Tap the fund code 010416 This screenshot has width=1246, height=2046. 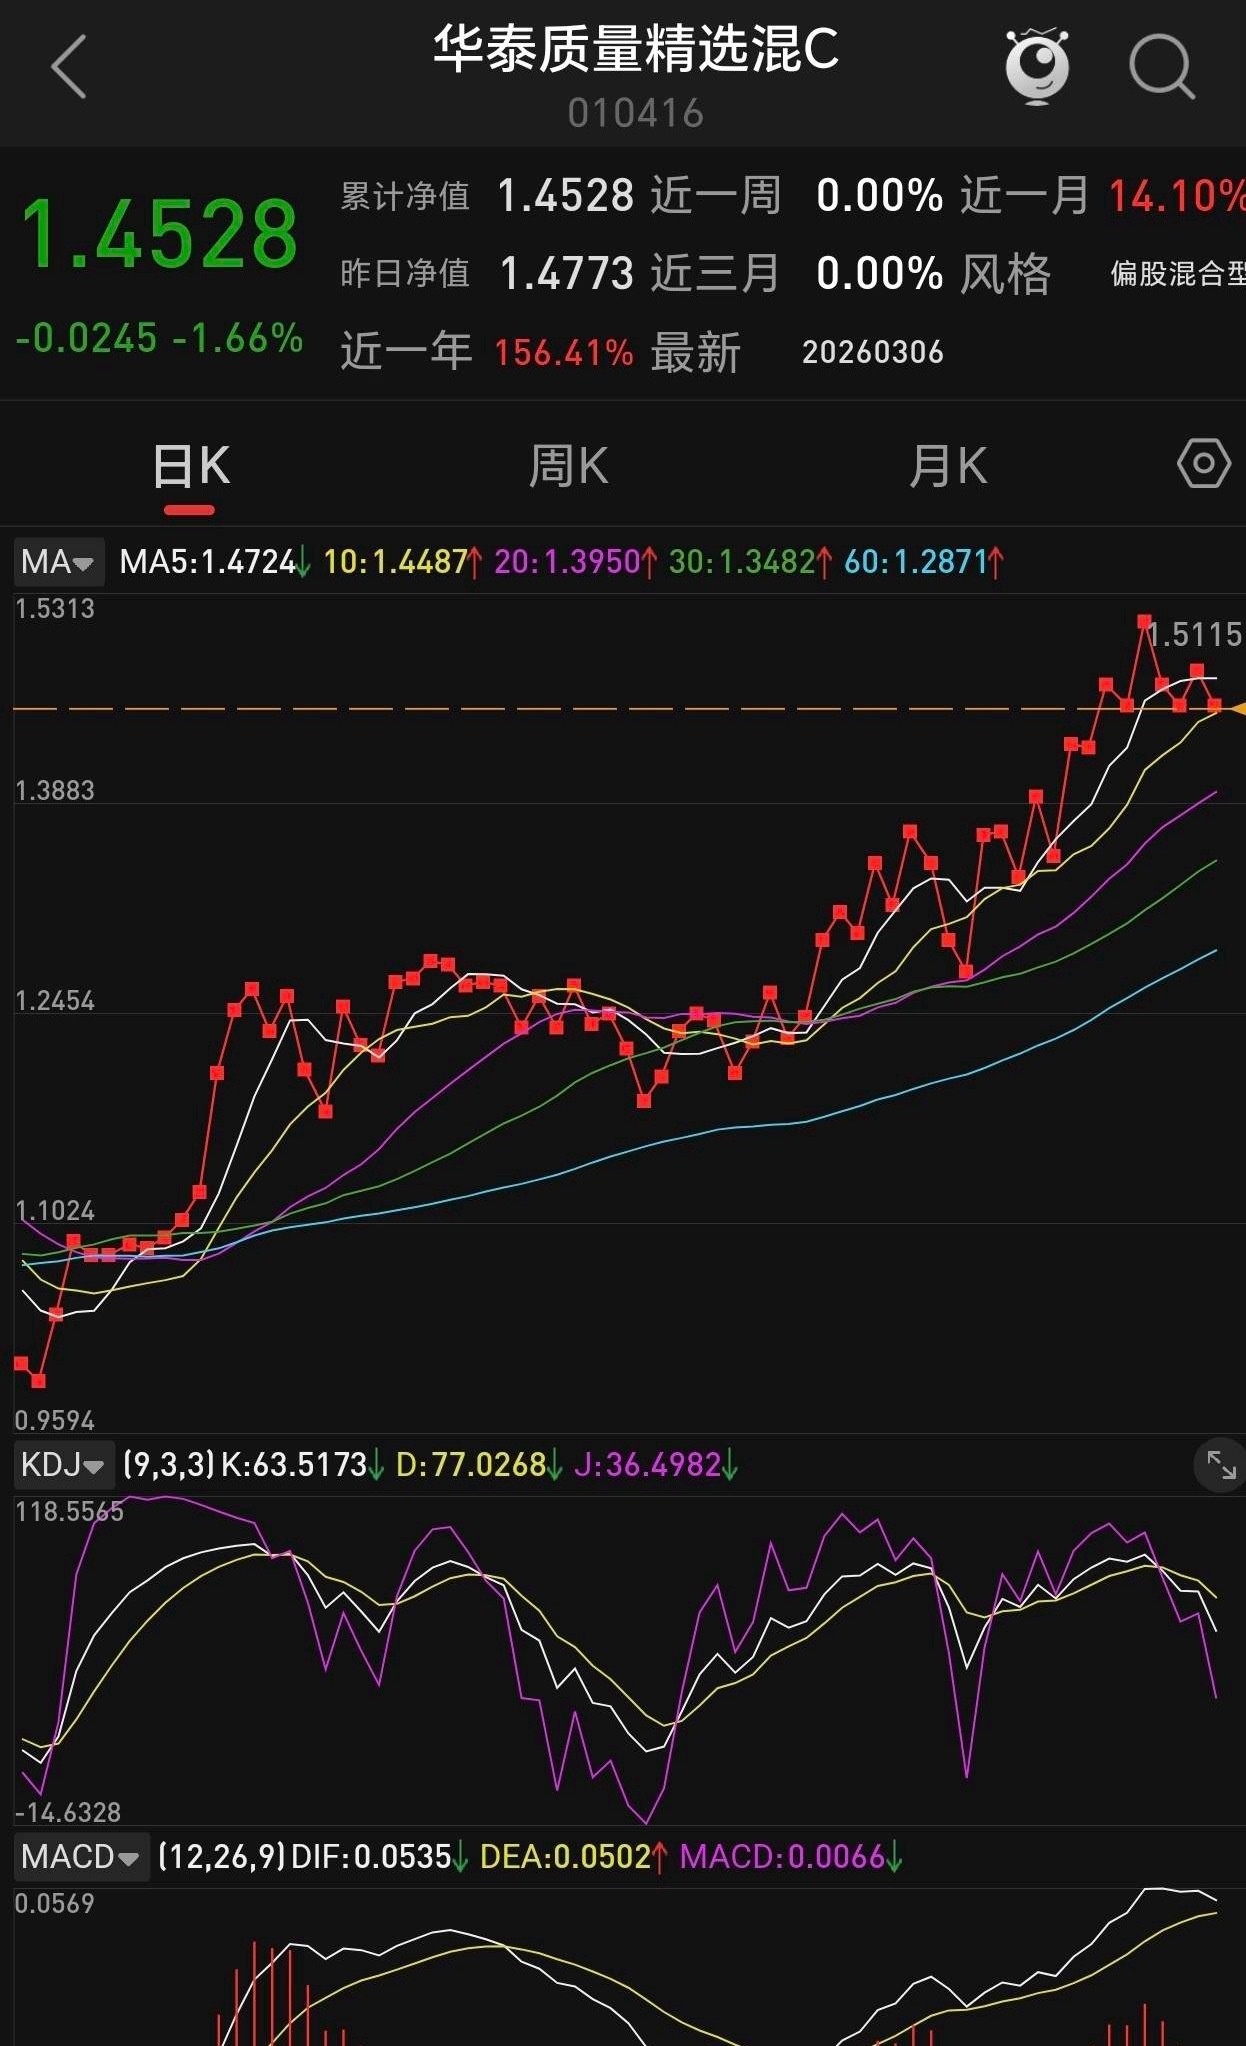tap(636, 114)
